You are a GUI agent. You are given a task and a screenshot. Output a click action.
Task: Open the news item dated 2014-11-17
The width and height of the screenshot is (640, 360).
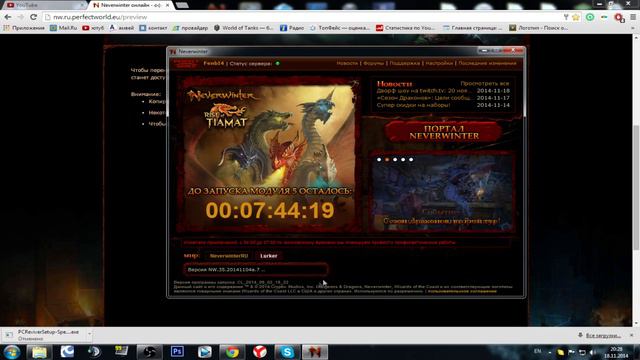[443, 98]
